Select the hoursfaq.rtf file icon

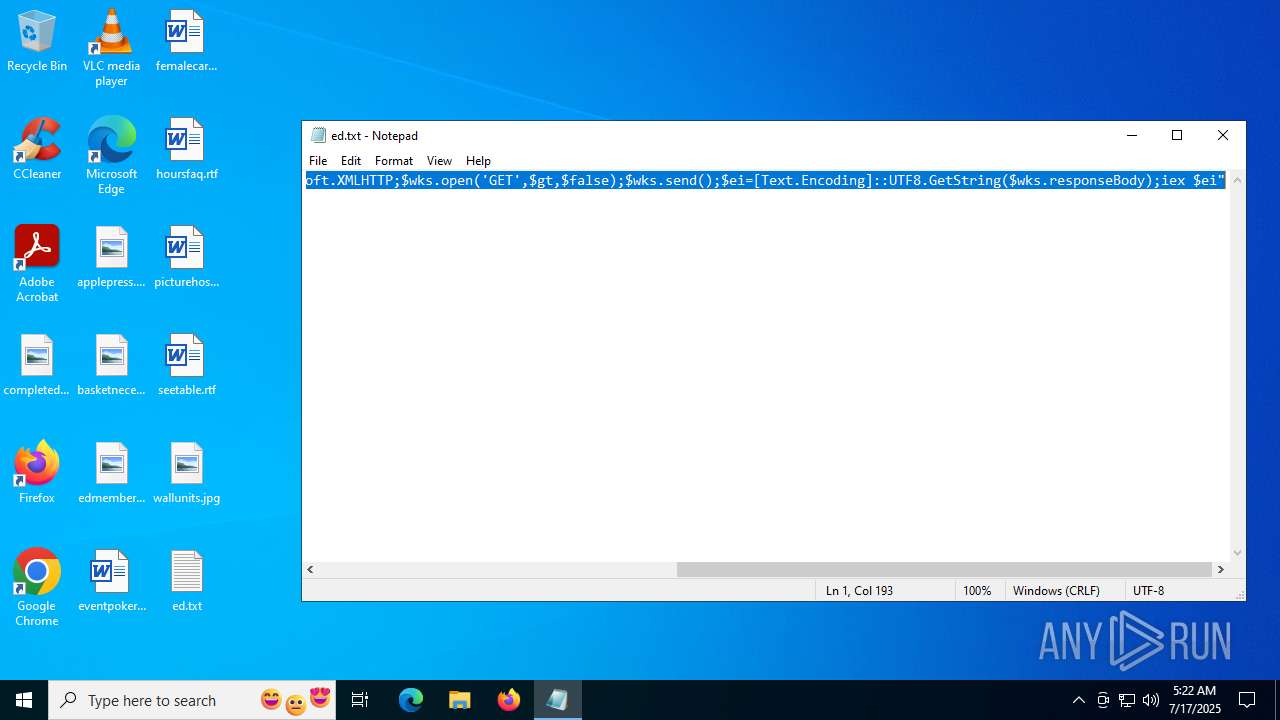[186, 150]
